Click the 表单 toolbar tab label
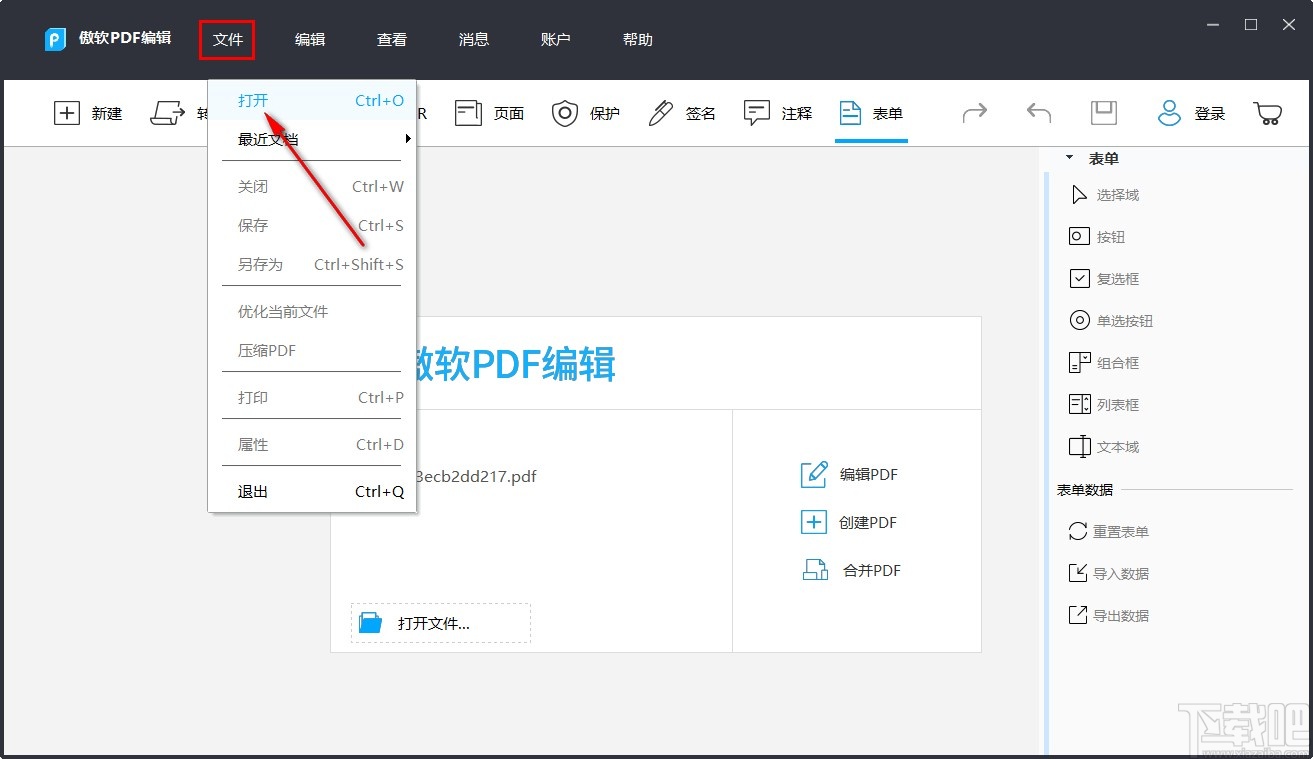 [x=888, y=114]
